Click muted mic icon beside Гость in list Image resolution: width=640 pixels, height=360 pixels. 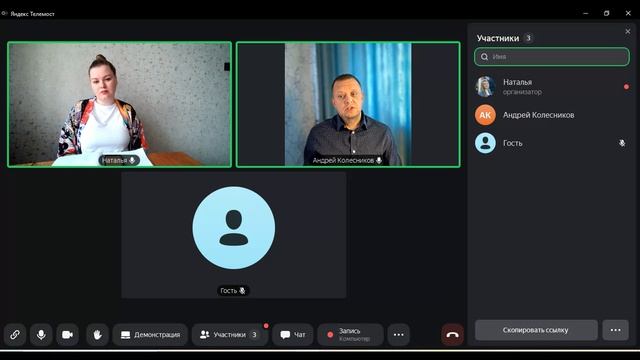622,143
